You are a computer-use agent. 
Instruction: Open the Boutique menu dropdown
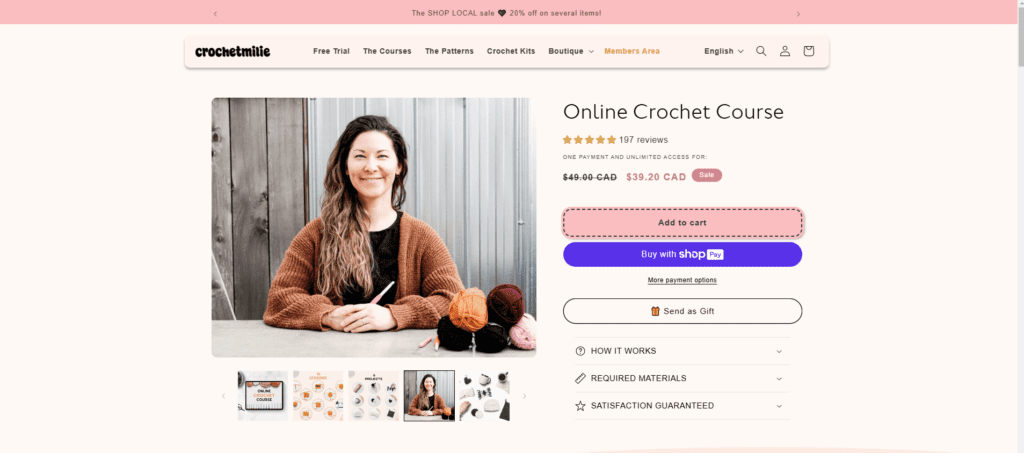[571, 51]
